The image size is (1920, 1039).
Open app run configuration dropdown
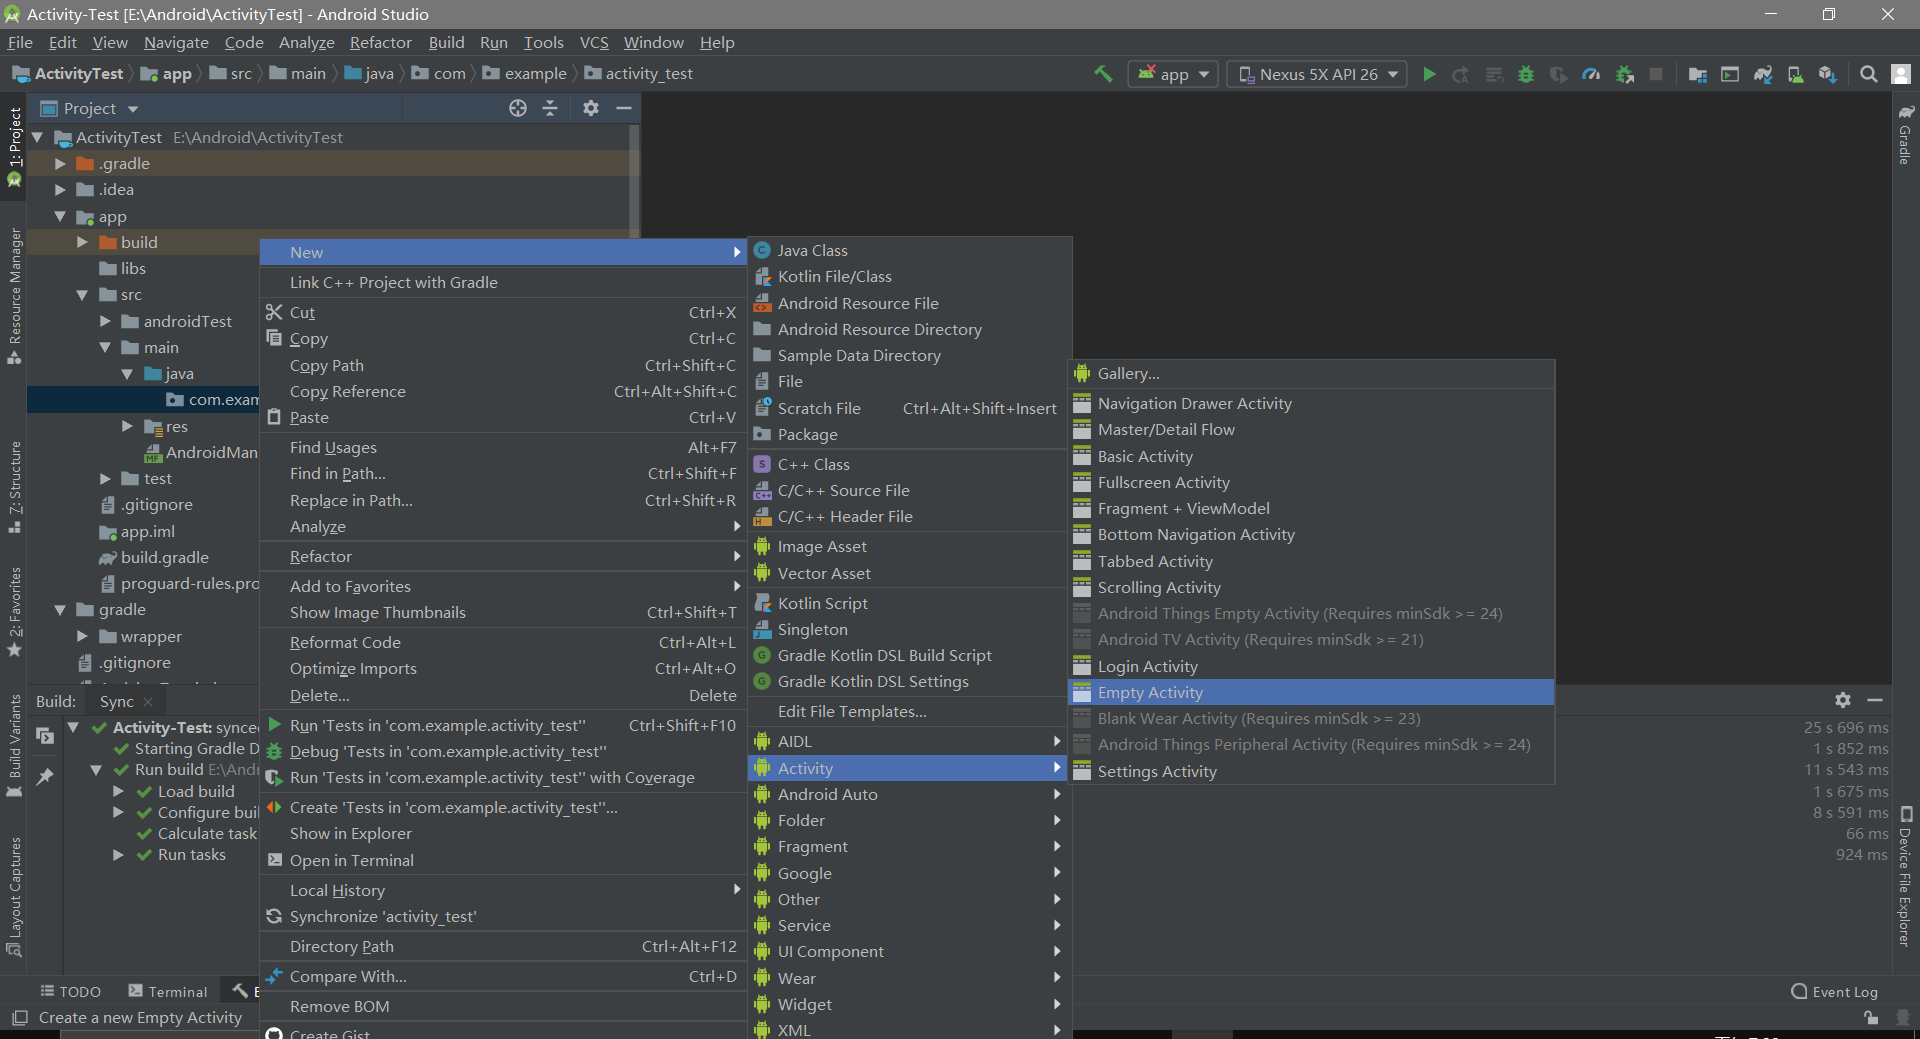[x=1173, y=74]
